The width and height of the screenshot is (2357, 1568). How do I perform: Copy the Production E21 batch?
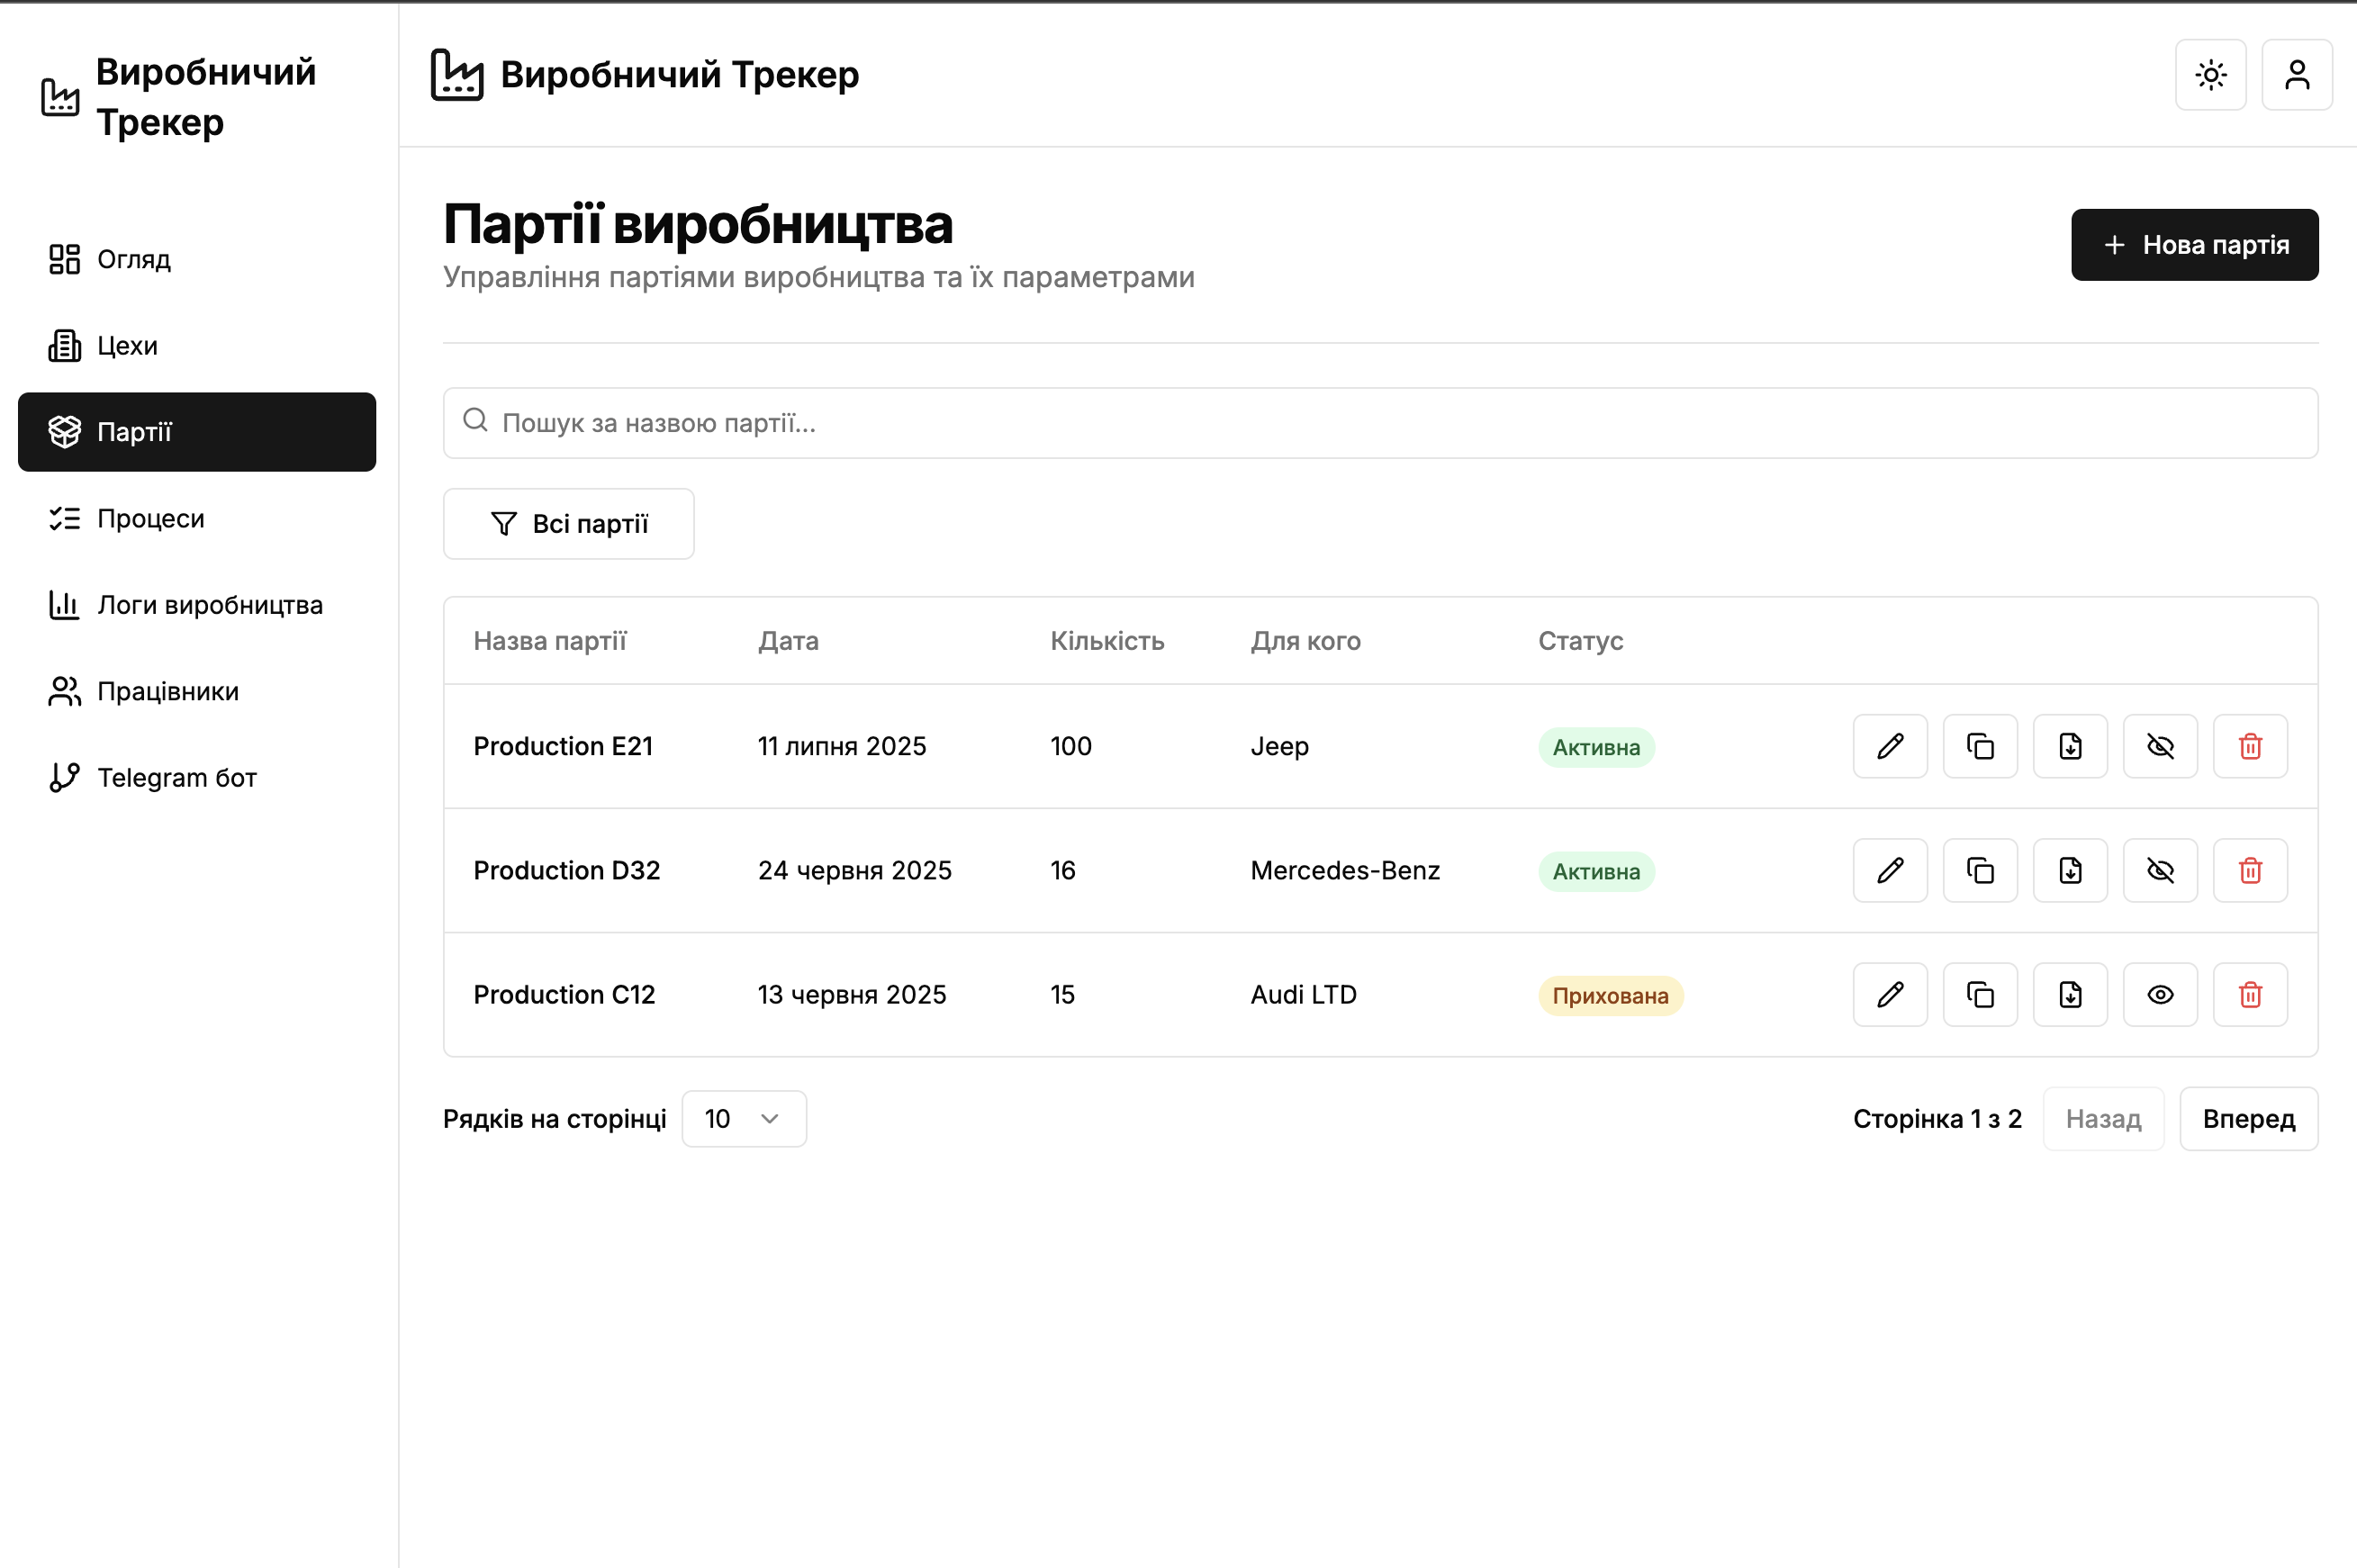[x=1979, y=746]
